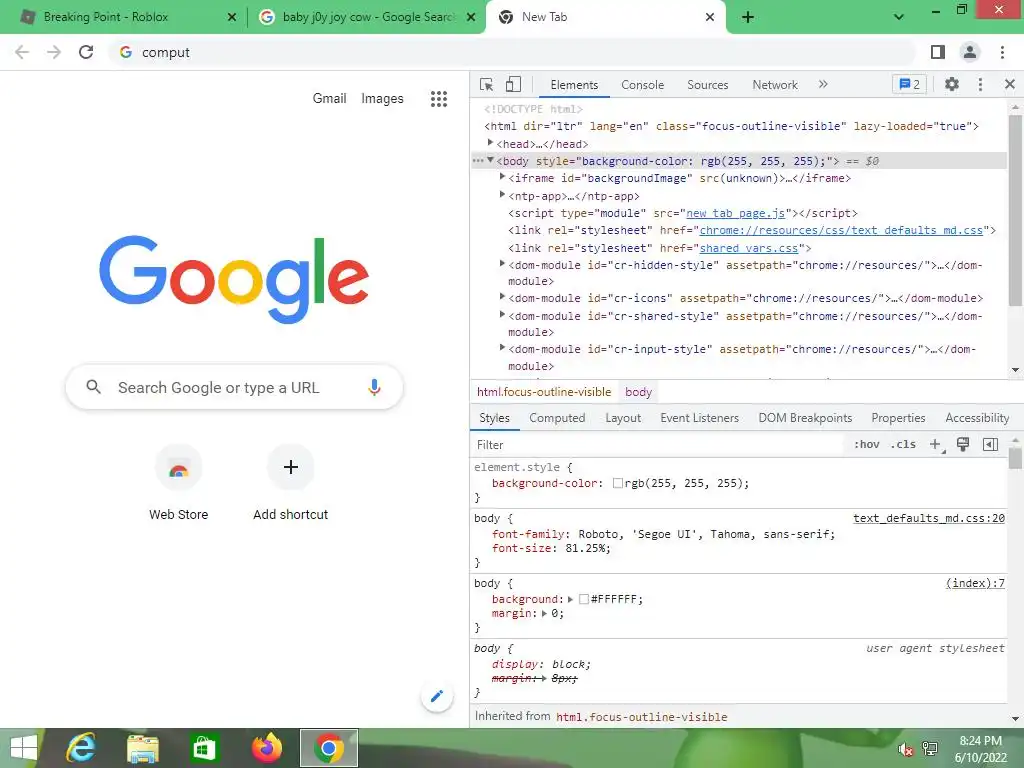
Task: Toggle the device toolbar icon
Action: [x=513, y=85]
